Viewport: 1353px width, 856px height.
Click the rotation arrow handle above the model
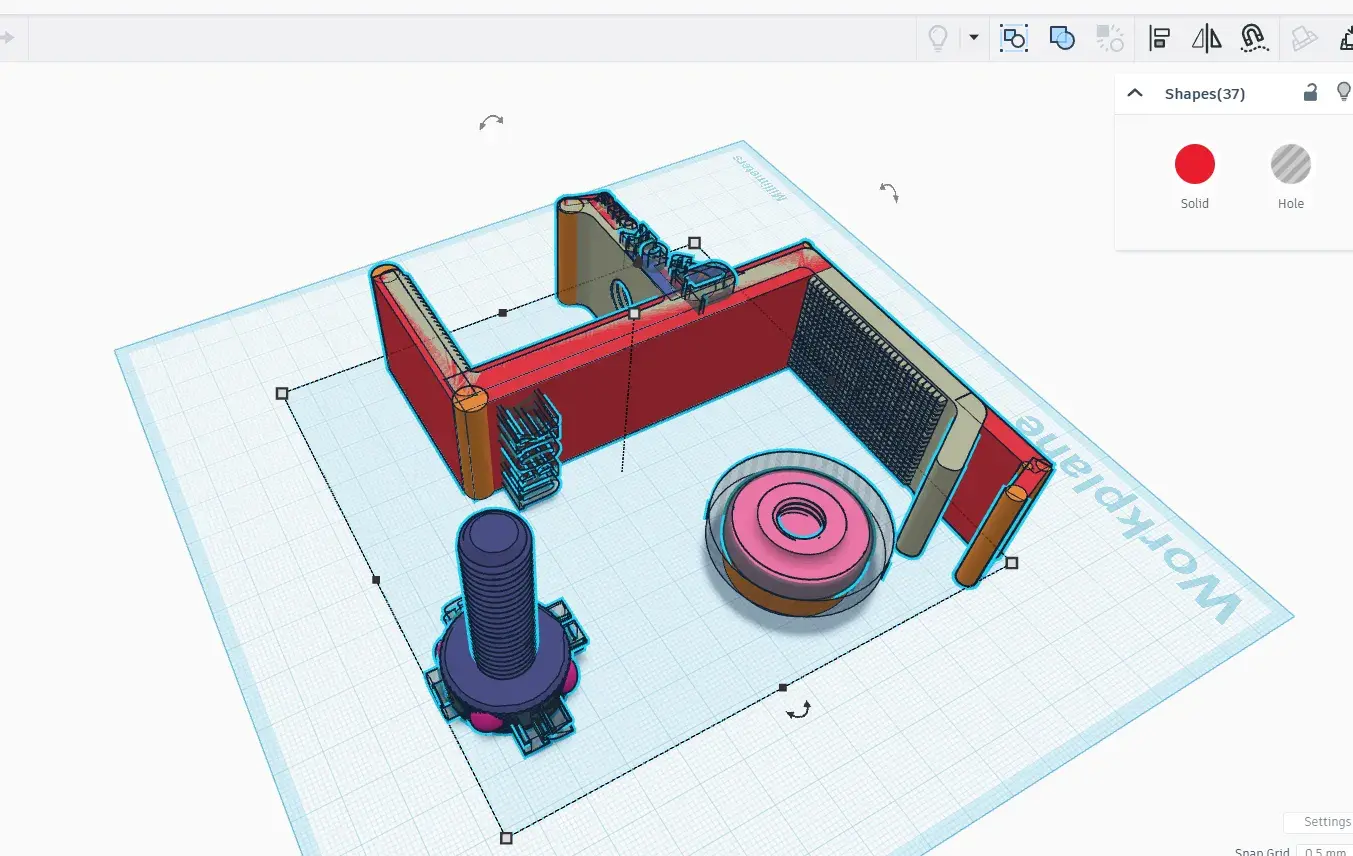click(491, 122)
